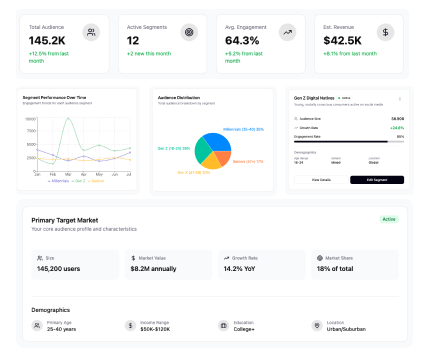The width and height of the screenshot is (425, 363).
Task: Toggle the Seniors legend entry in line chart
Action: [x=96, y=181]
